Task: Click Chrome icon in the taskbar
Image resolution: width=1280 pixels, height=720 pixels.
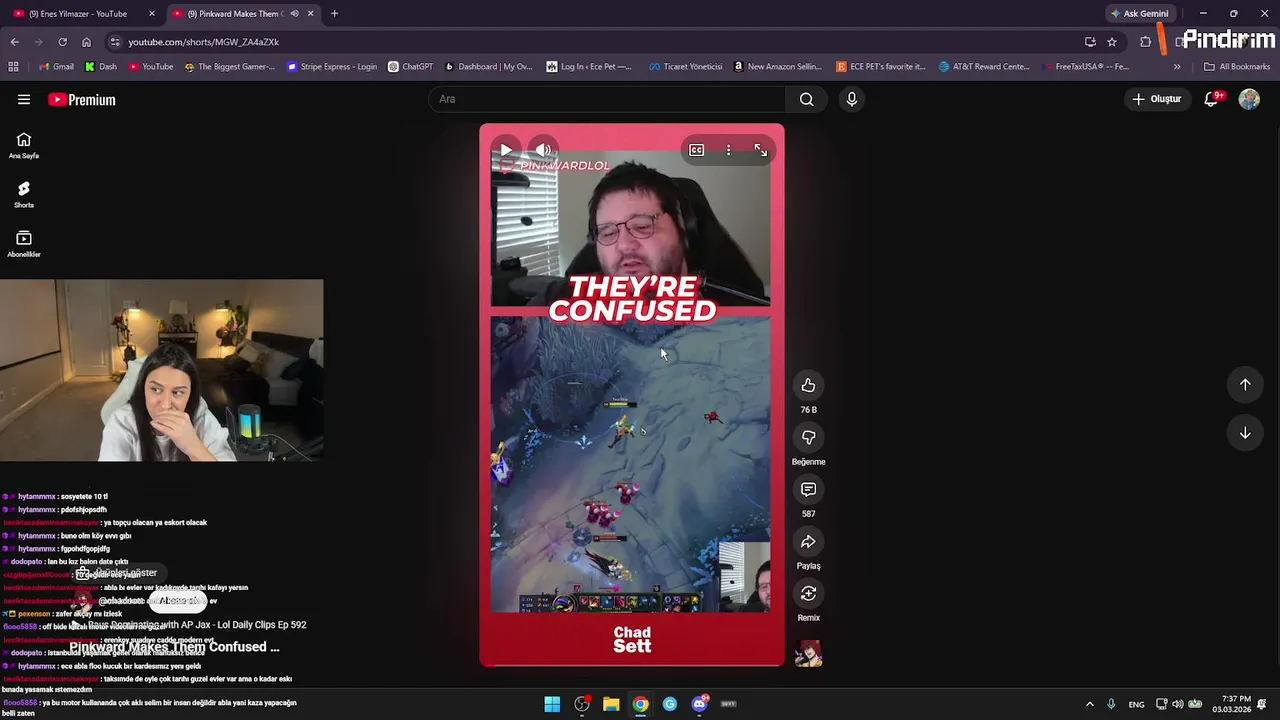Action: pos(640,704)
